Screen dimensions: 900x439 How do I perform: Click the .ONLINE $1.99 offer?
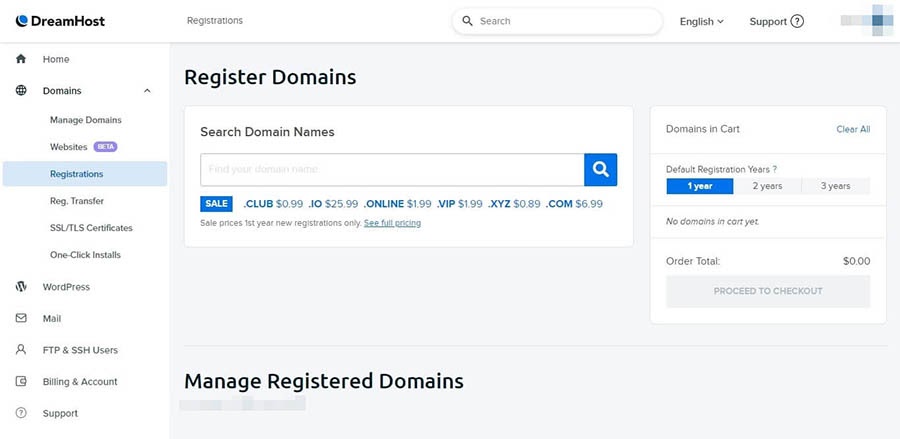coord(397,204)
